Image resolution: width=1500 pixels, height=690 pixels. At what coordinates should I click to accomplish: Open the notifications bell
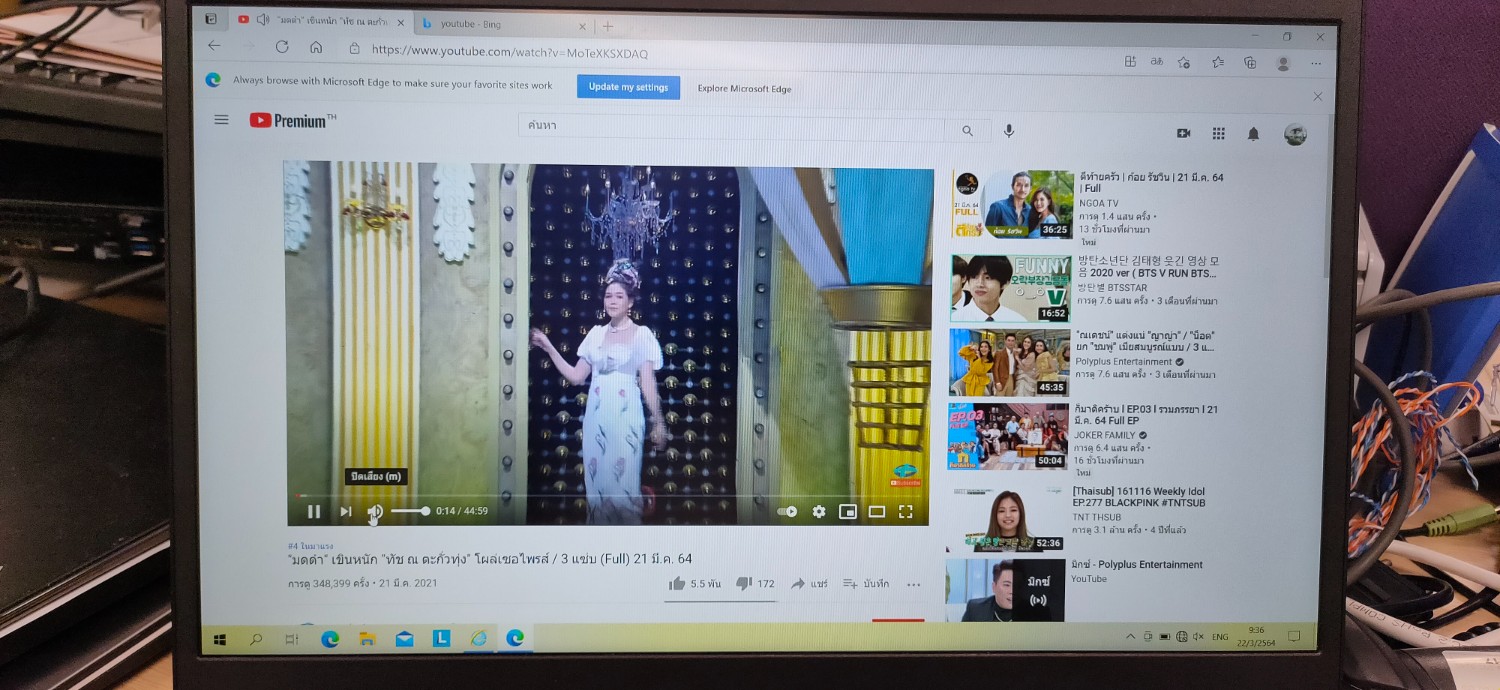tap(1253, 133)
